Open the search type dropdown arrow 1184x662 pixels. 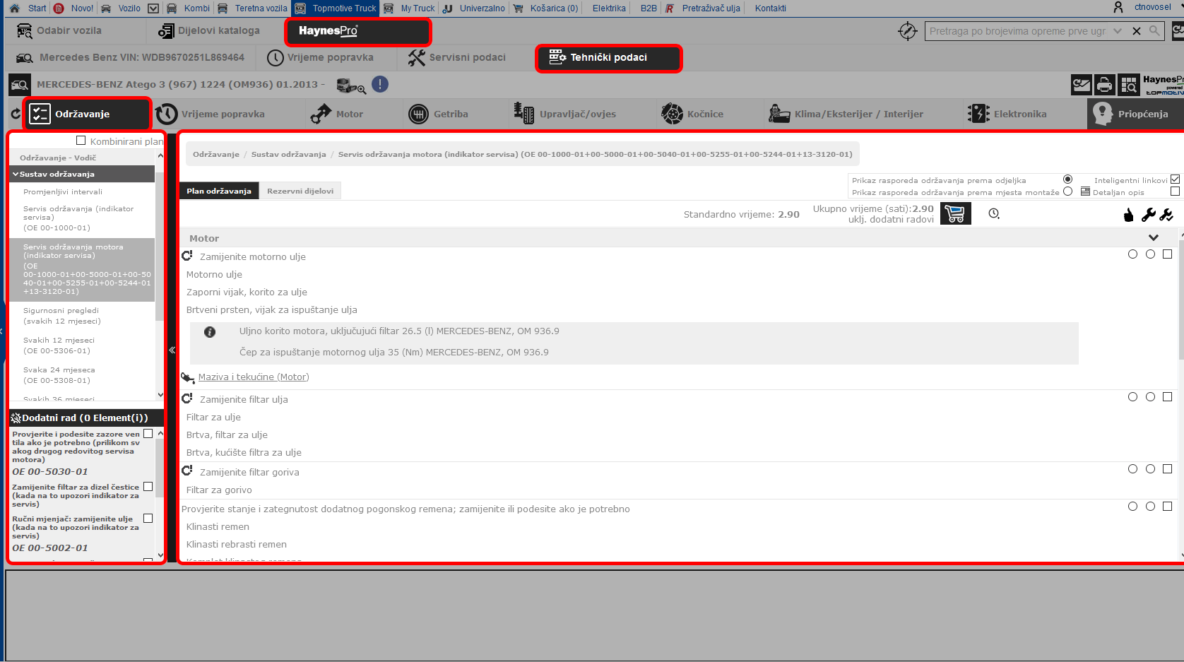pos(1118,31)
